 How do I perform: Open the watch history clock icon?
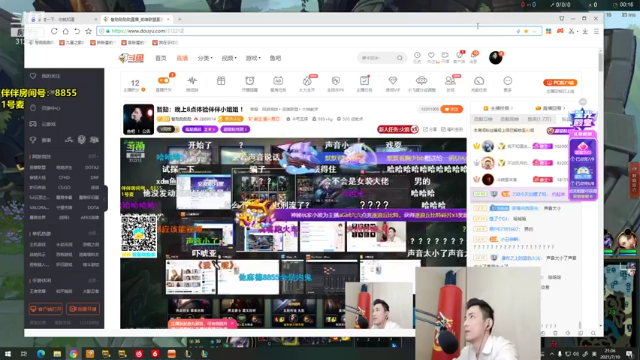(417, 56)
